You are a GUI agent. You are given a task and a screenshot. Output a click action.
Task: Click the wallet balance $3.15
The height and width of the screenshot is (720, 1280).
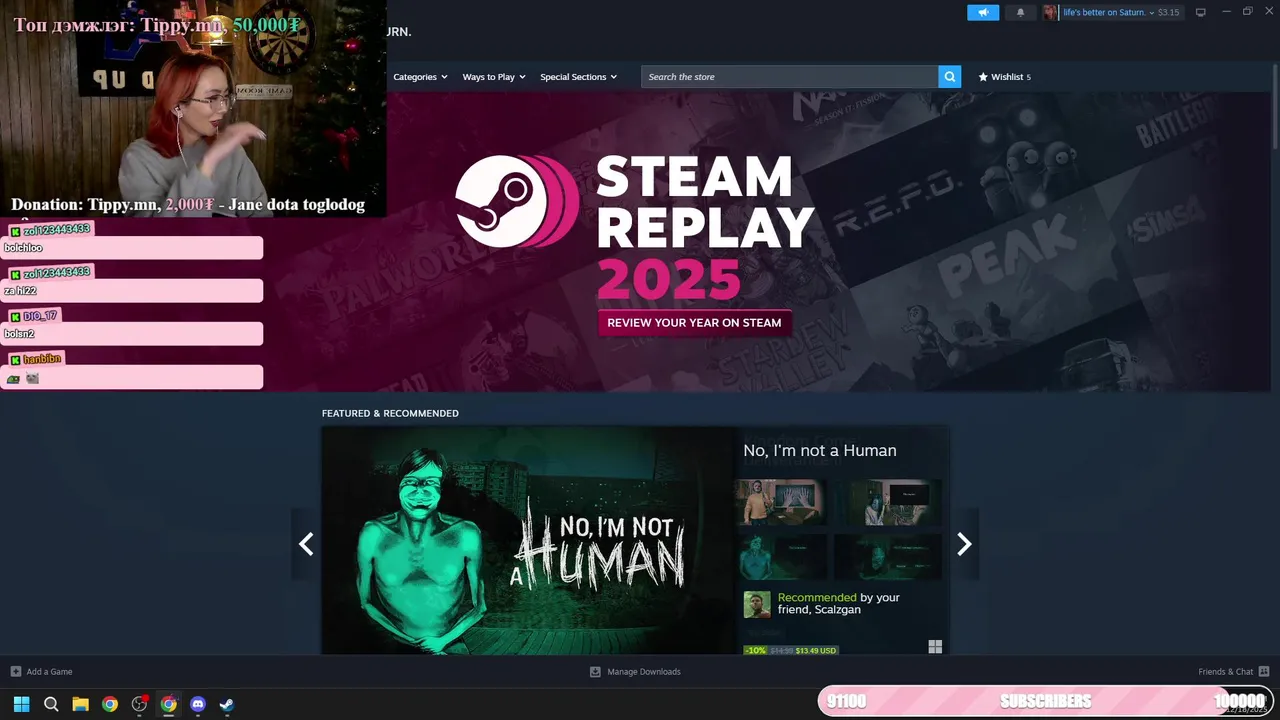pyautogui.click(x=1168, y=12)
